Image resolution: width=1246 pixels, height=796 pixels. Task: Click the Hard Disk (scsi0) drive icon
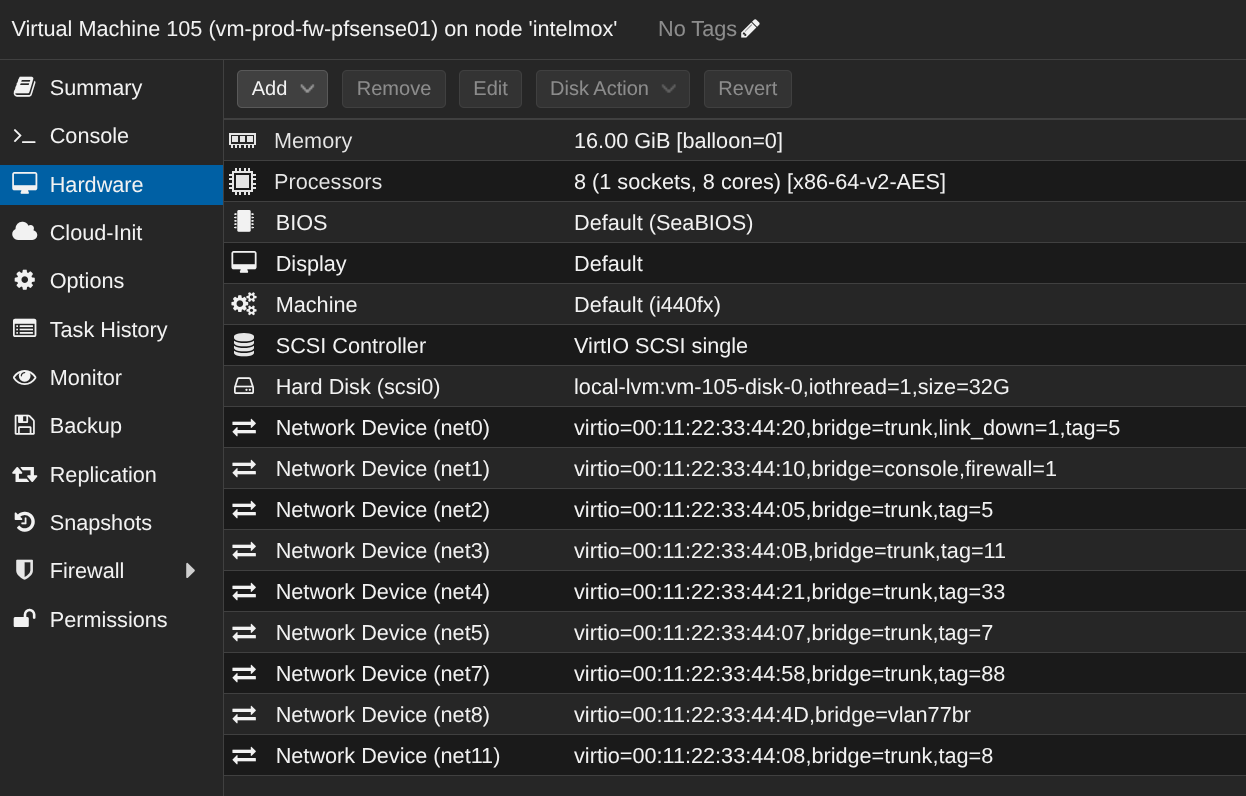[243, 386]
